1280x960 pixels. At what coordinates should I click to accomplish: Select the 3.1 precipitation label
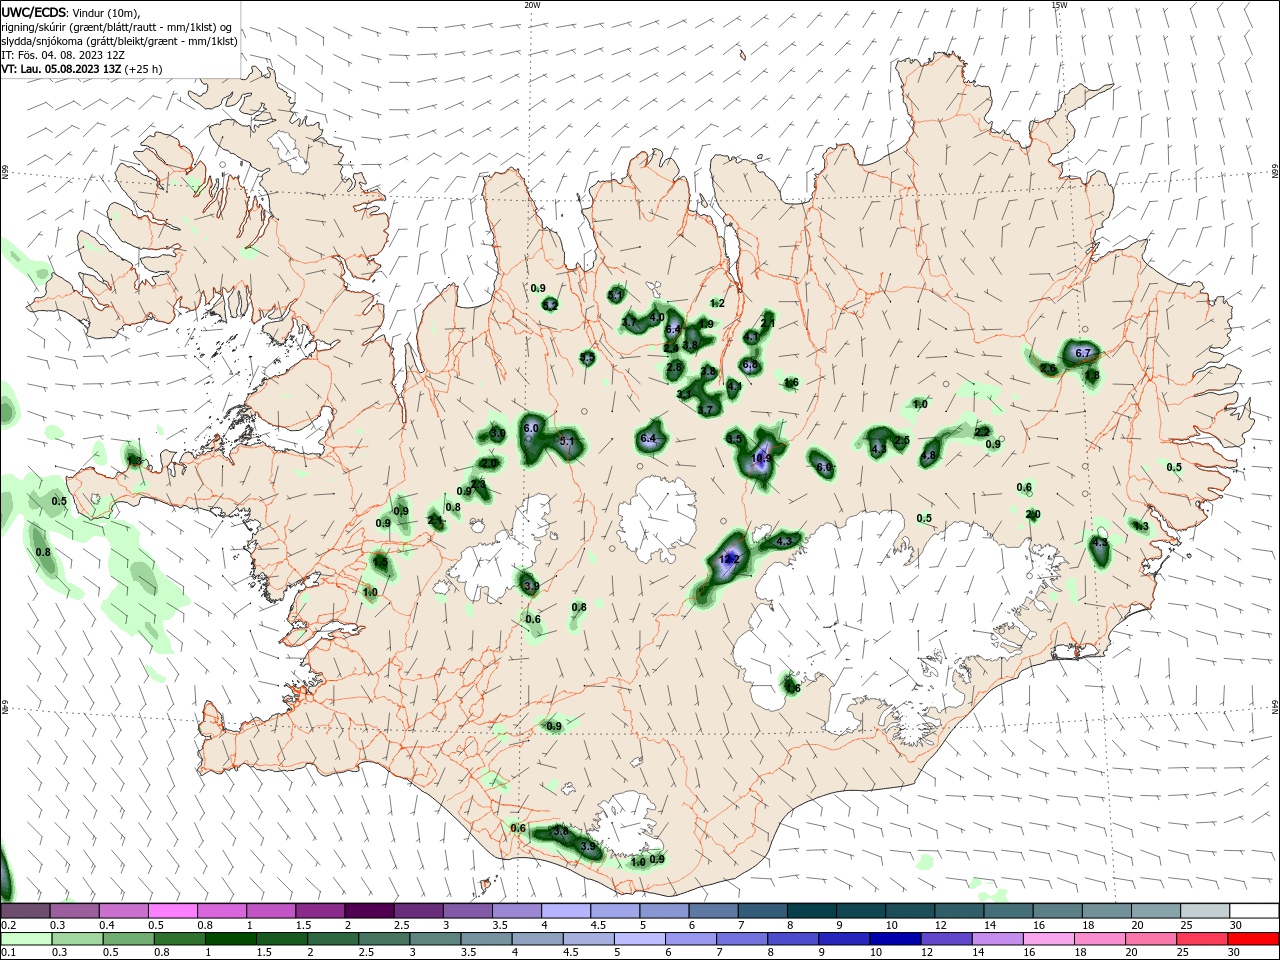tap(684, 394)
